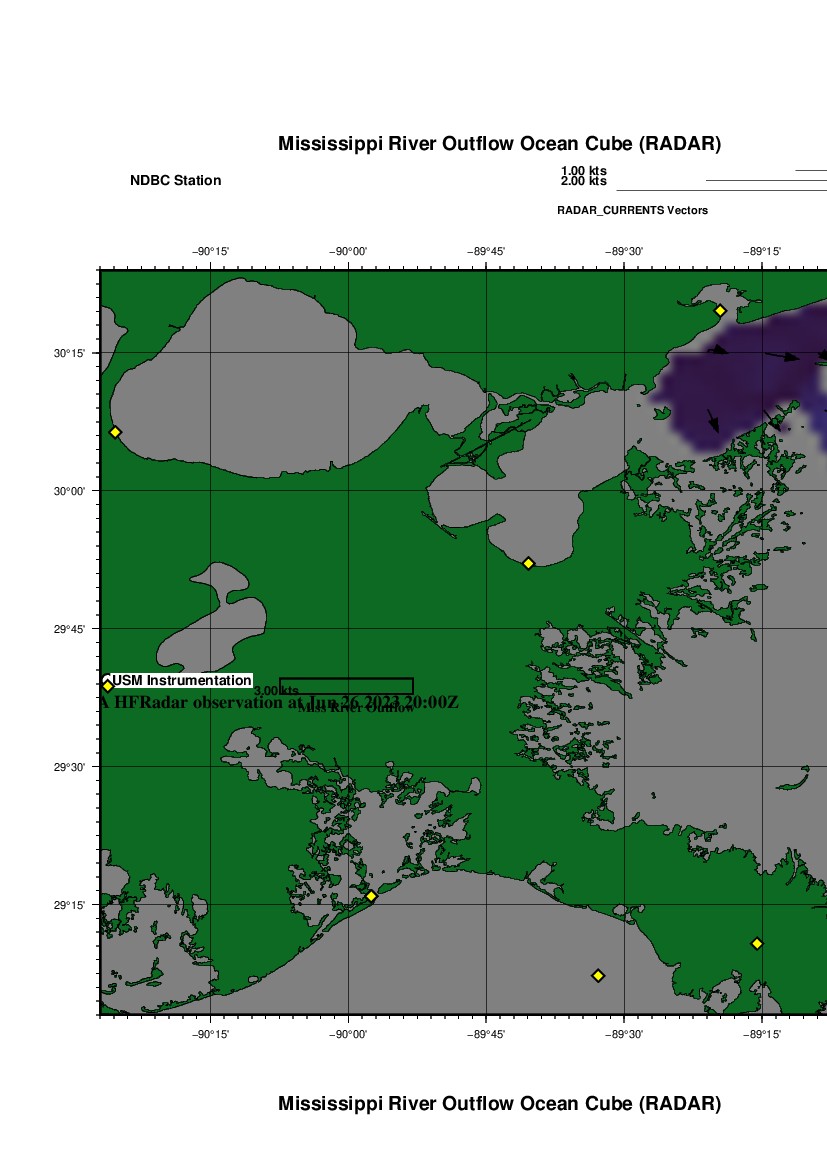Click the 2.00 kts scale label

click(x=583, y=181)
